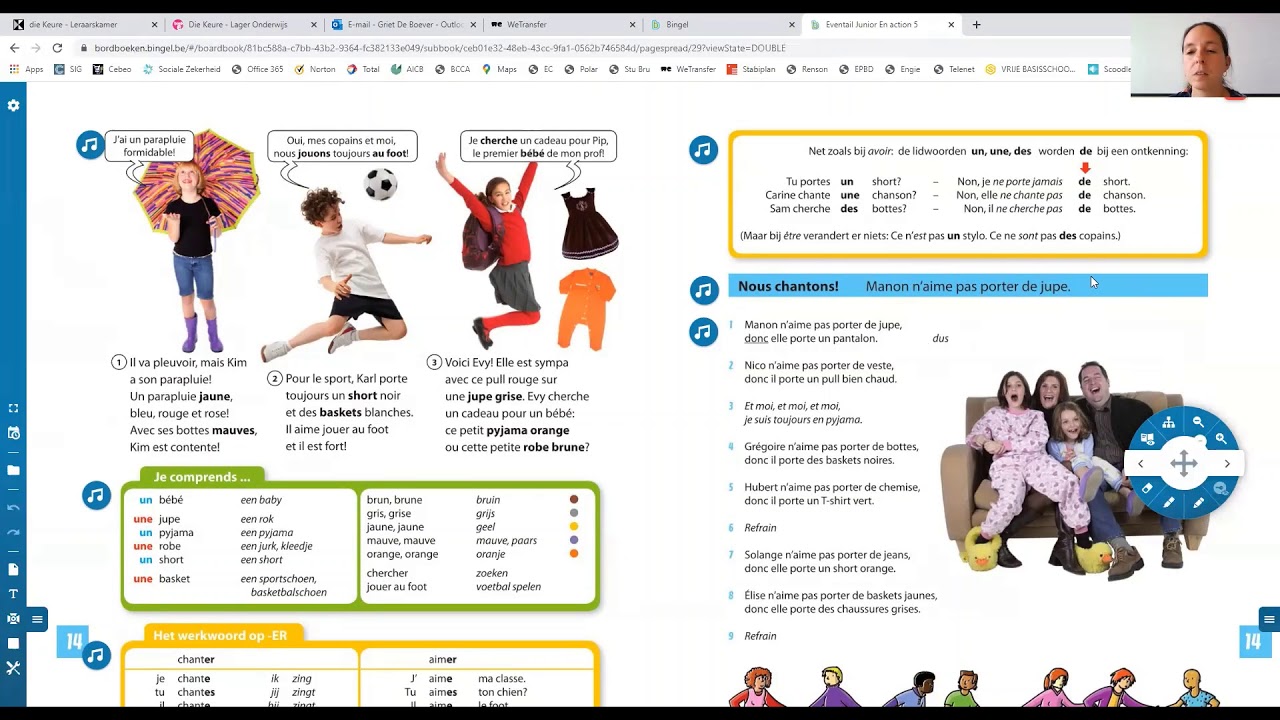1280x720 pixels.
Task: Play audio beside 'Nous chantons!' heading
Action: 704,290
